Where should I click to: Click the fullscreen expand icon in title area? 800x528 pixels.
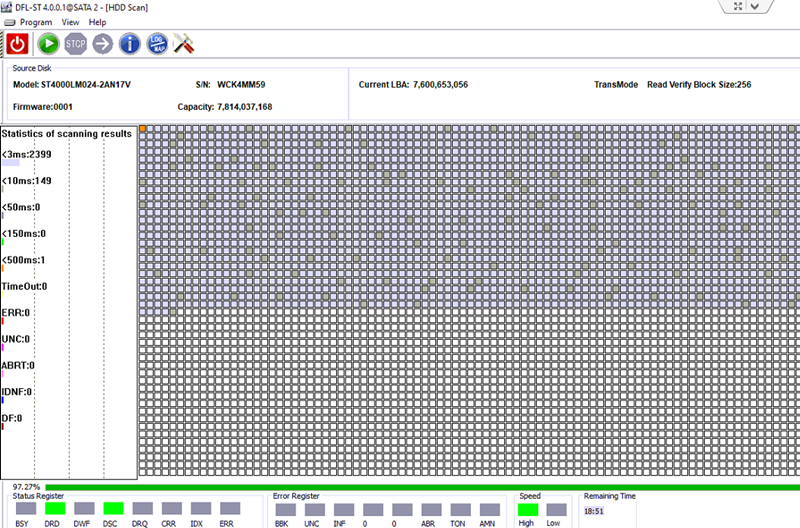click(738, 6)
